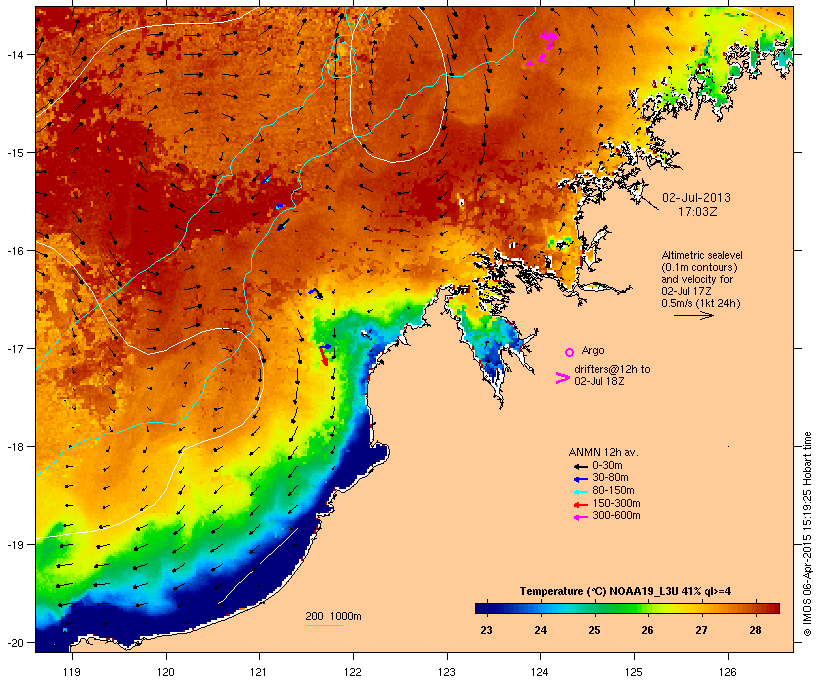
Task: Click the ANMN 12h av. heading
Action: coord(603,452)
